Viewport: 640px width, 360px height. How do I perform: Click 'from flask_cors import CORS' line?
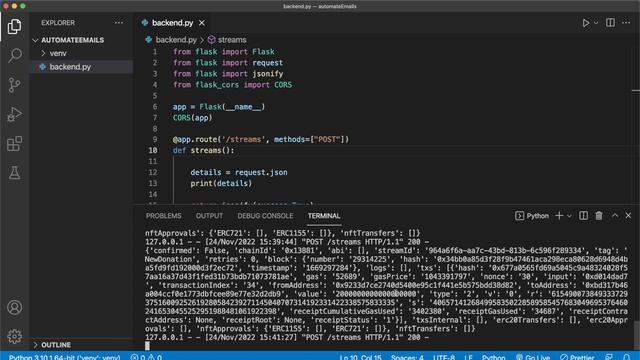pos(232,84)
